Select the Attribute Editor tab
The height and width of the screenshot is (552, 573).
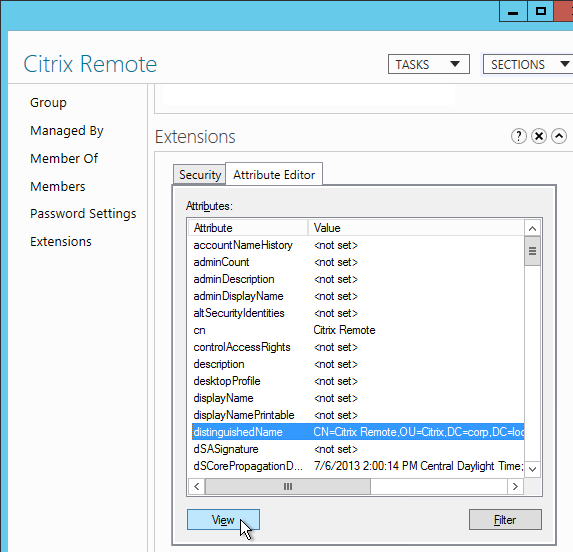(x=274, y=174)
